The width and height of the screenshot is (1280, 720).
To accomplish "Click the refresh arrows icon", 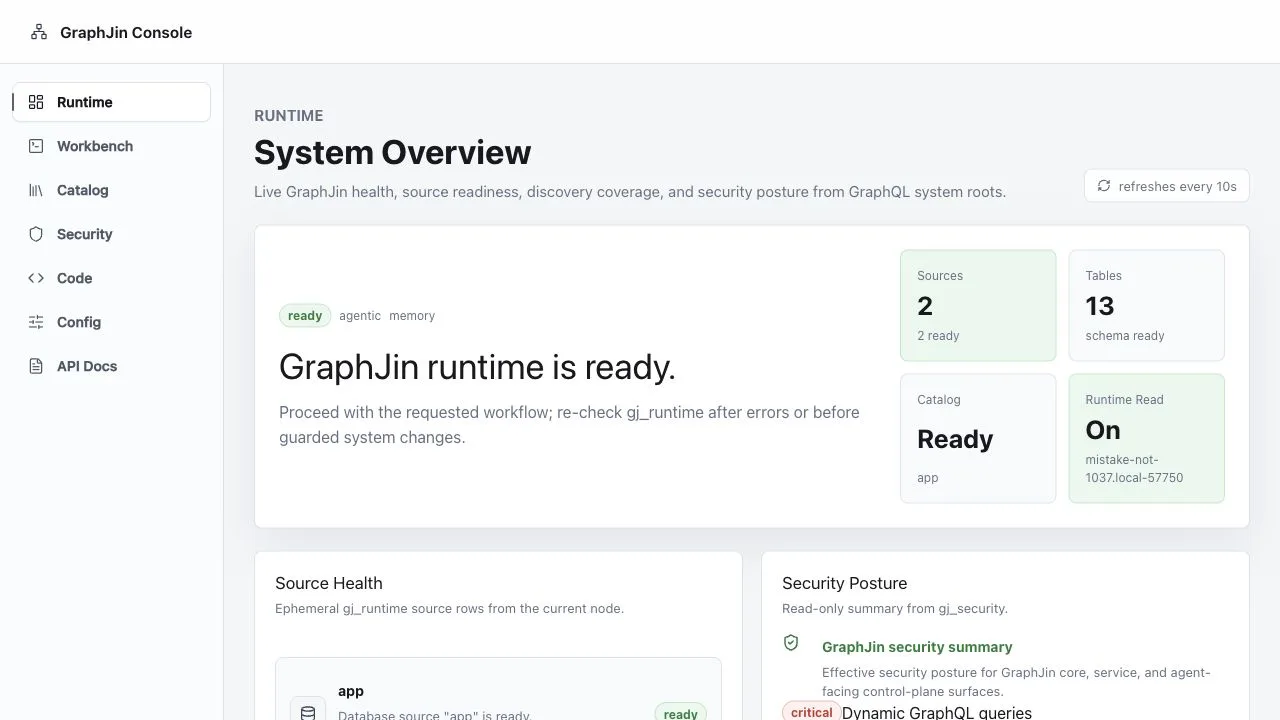I will click(1104, 186).
